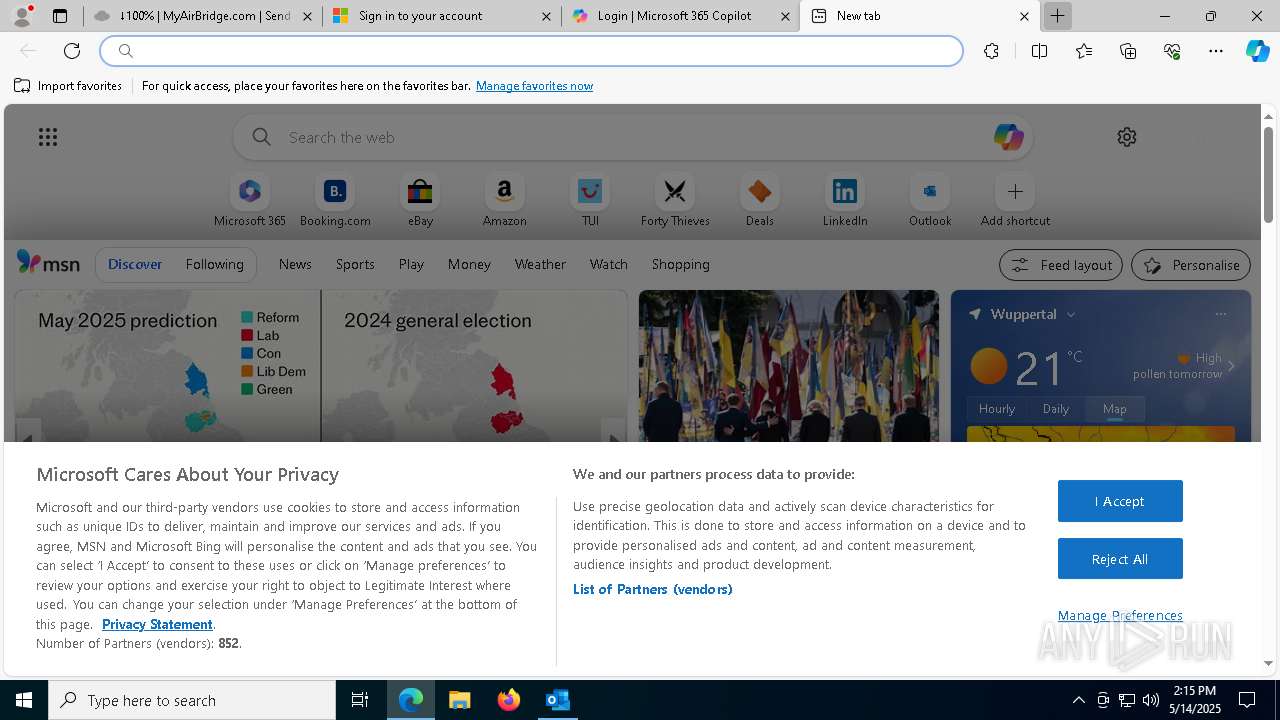Open Settings and more ellipsis menu
Image resolution: width=1280 pixels, height=720 pixels.
tap(1216, 51)
